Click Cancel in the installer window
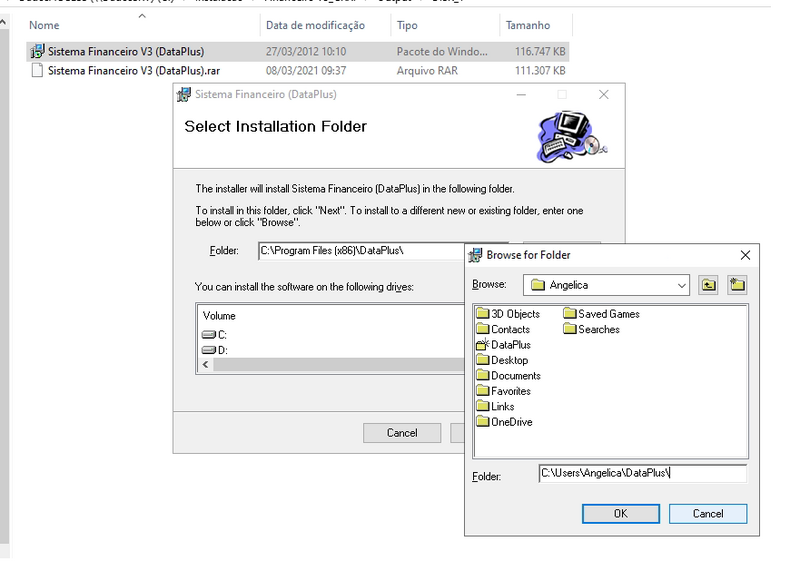The image size is (800, 561). [402, 433]
